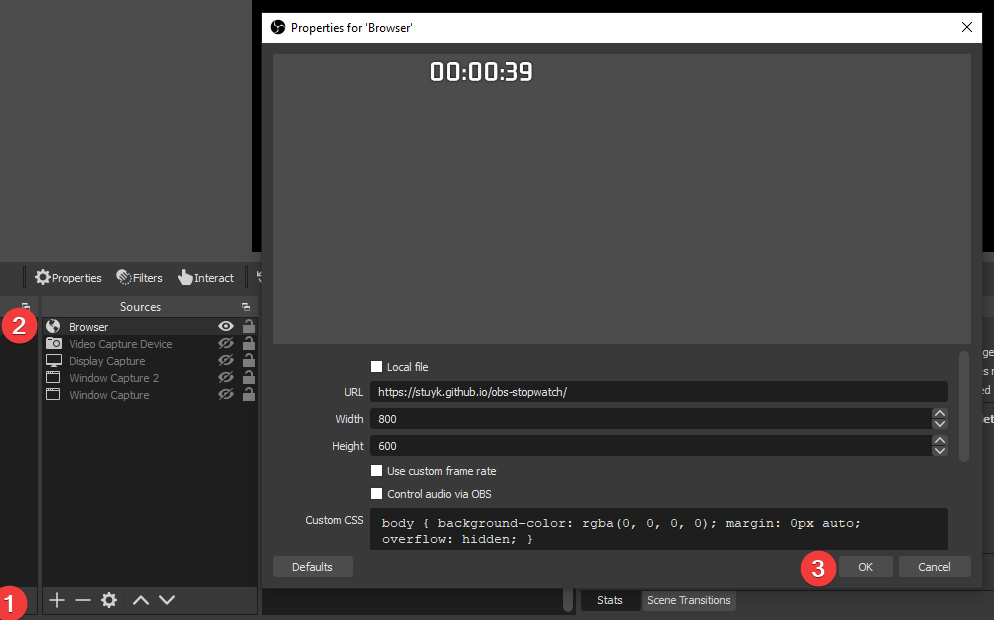Lock the Browser source
Image resolution: width=994 pixels, height=620 pixels.
point(247,326)
